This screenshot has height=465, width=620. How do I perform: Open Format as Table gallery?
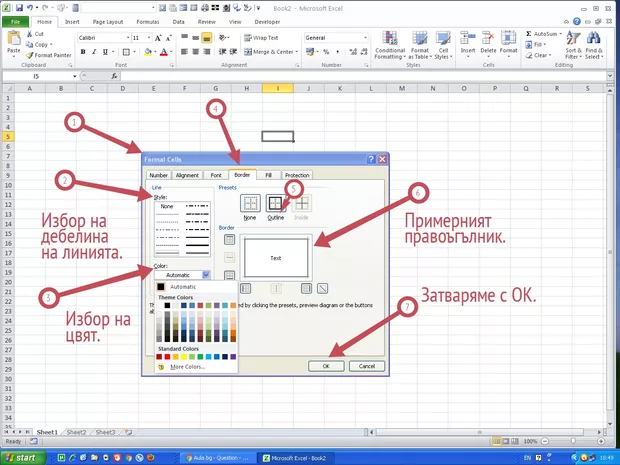pos(420,45)
